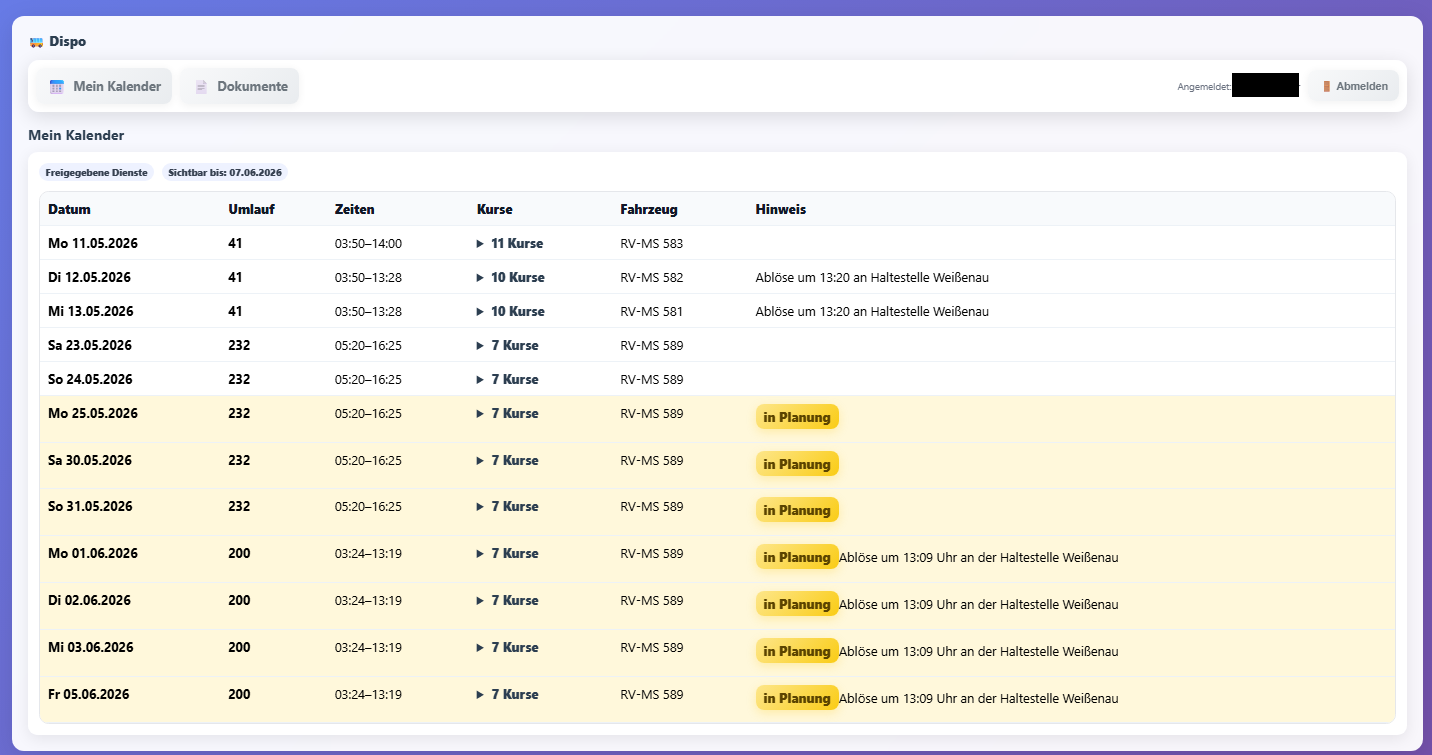The height and width of the screenshot is (755, 1432).
Task: Click Umlauf 232 on So 31.05.2026 row
Action: point(239,506)
